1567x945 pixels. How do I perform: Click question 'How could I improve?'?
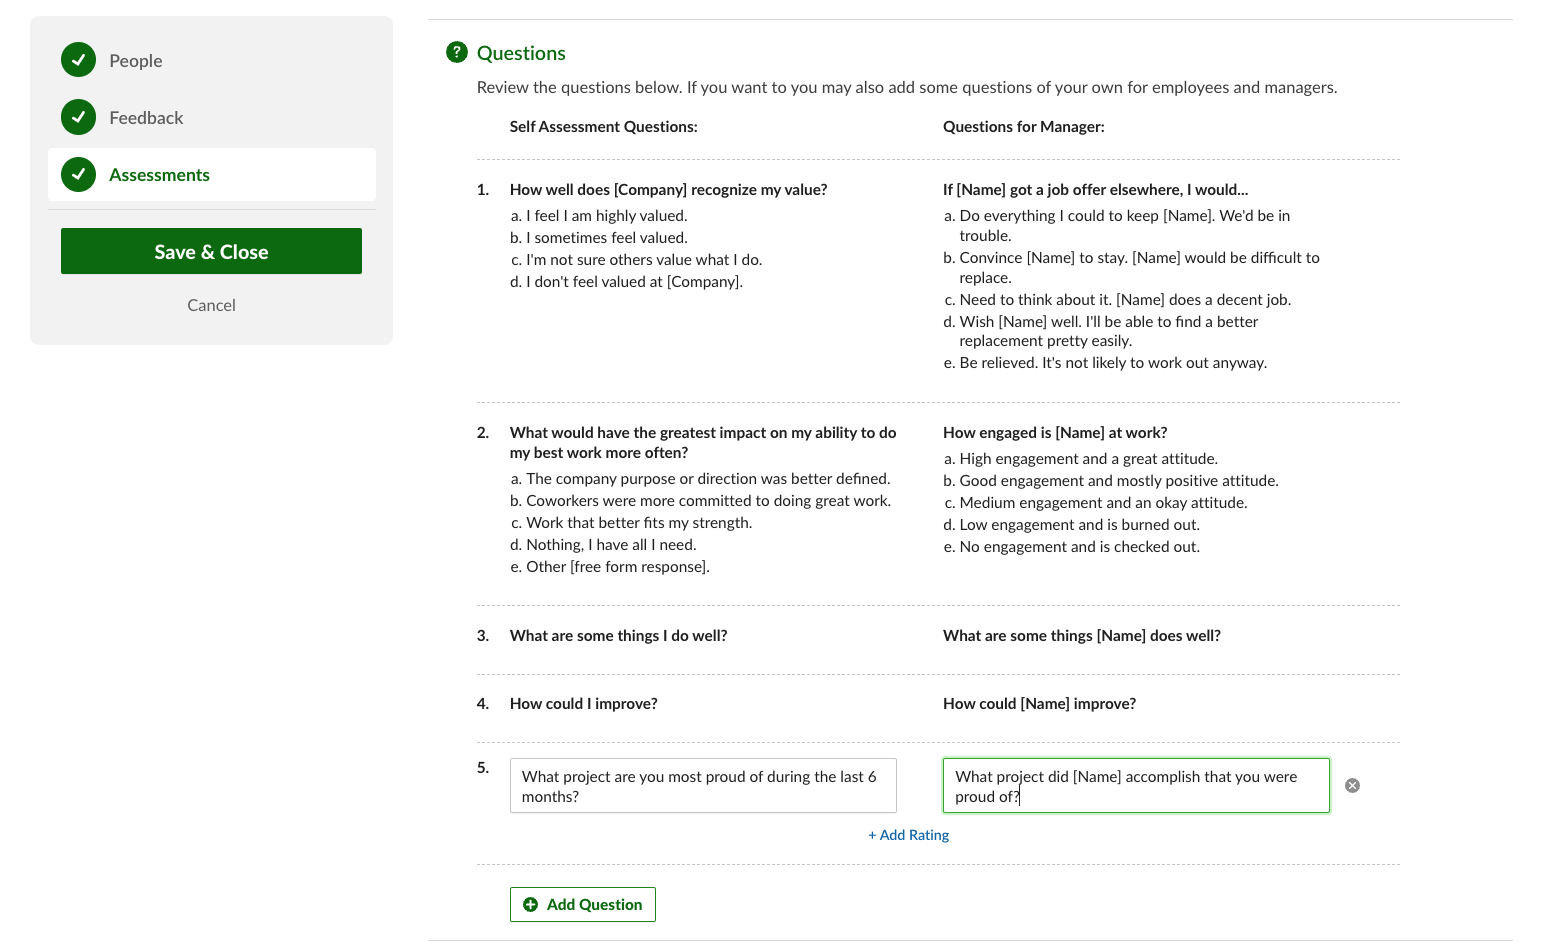pos(584,704)
